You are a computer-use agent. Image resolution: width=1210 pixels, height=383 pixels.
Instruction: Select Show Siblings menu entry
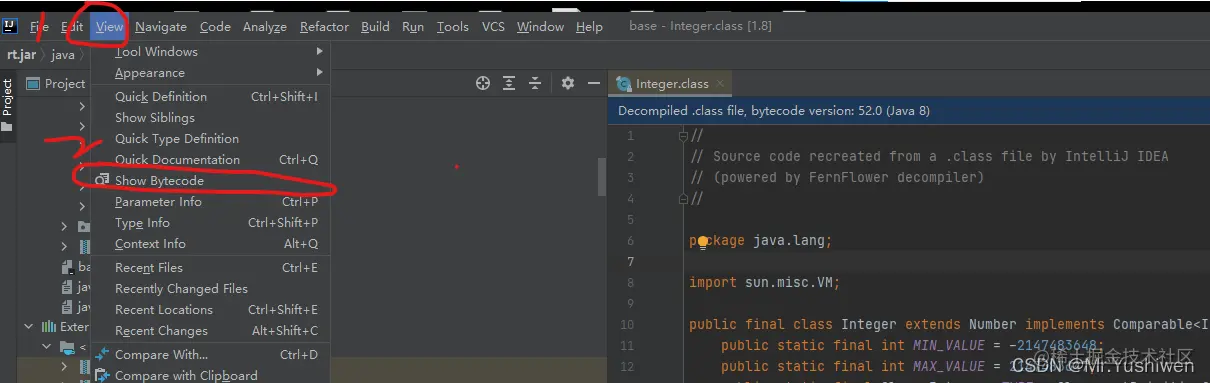pos(210,118)
